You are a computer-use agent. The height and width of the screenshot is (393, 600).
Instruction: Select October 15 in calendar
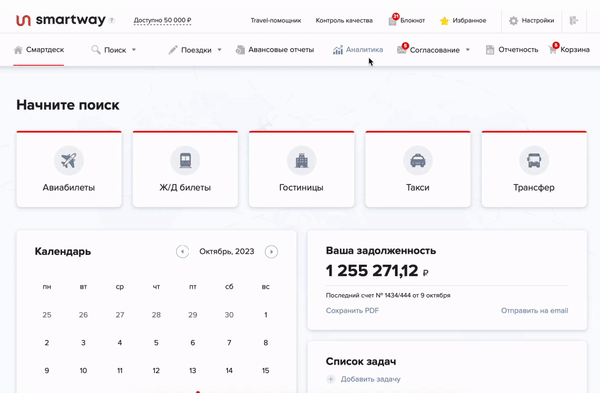pyautogui.click(x=266, y=371)
